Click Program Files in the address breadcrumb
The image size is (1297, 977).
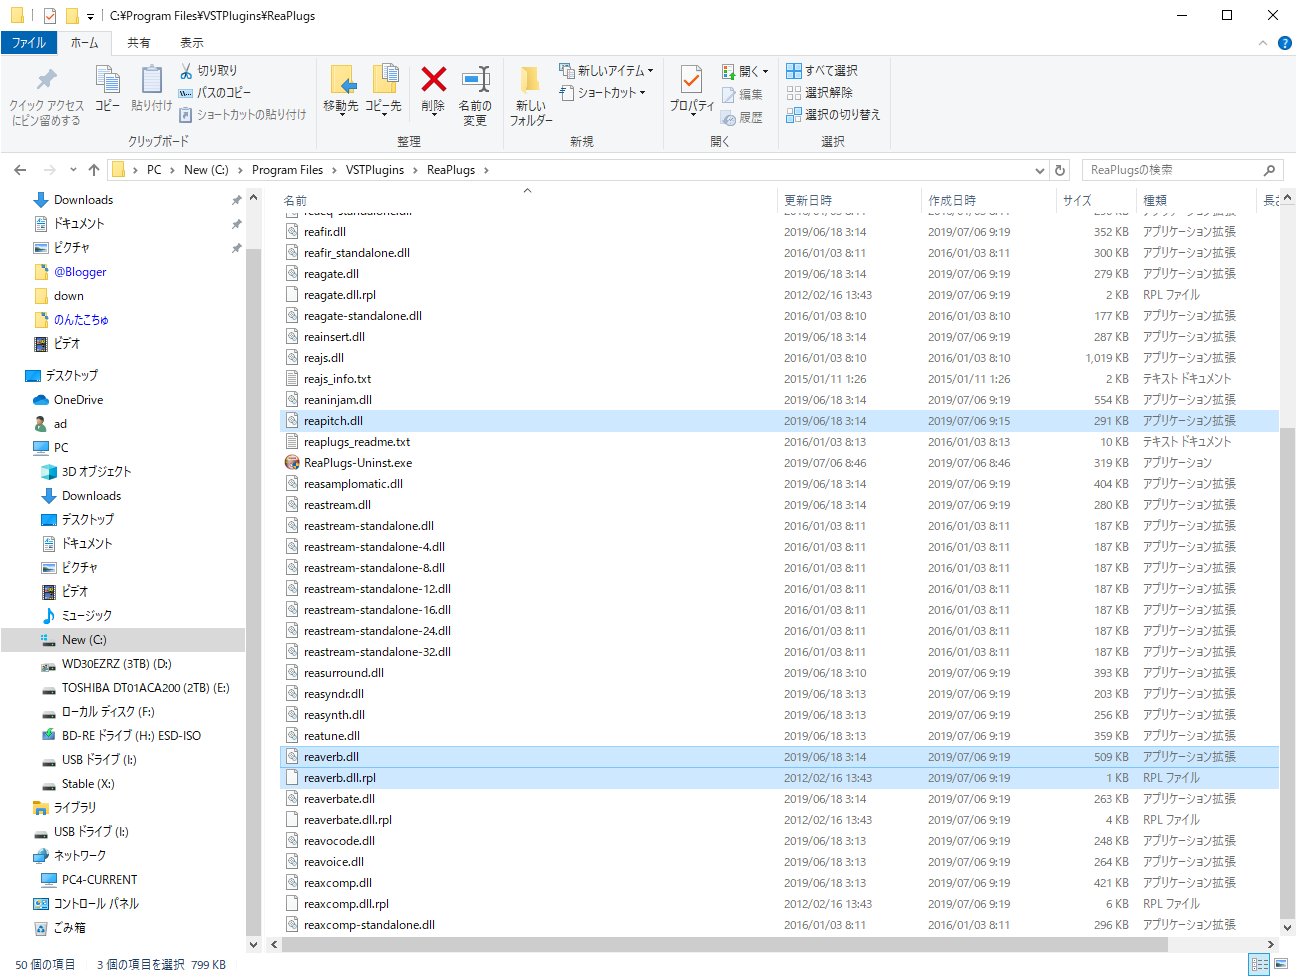coord(287,170)
